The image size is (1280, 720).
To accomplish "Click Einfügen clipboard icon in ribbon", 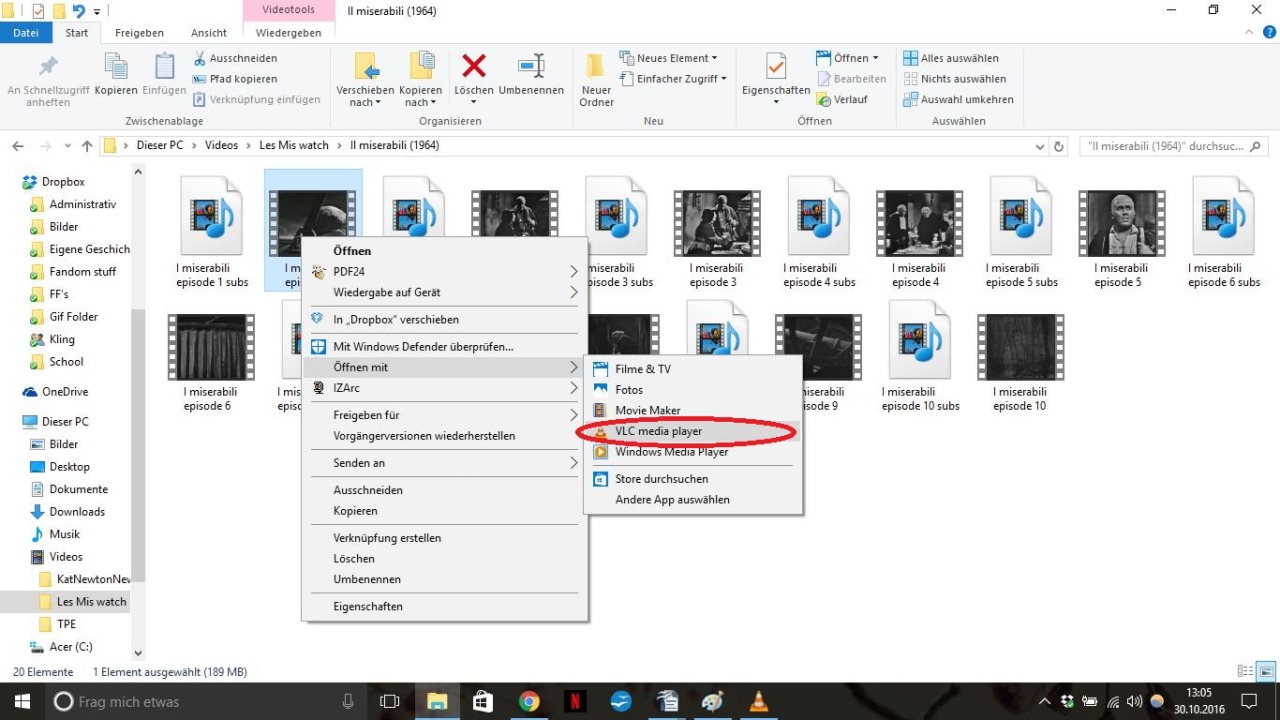I will [164, 67].
